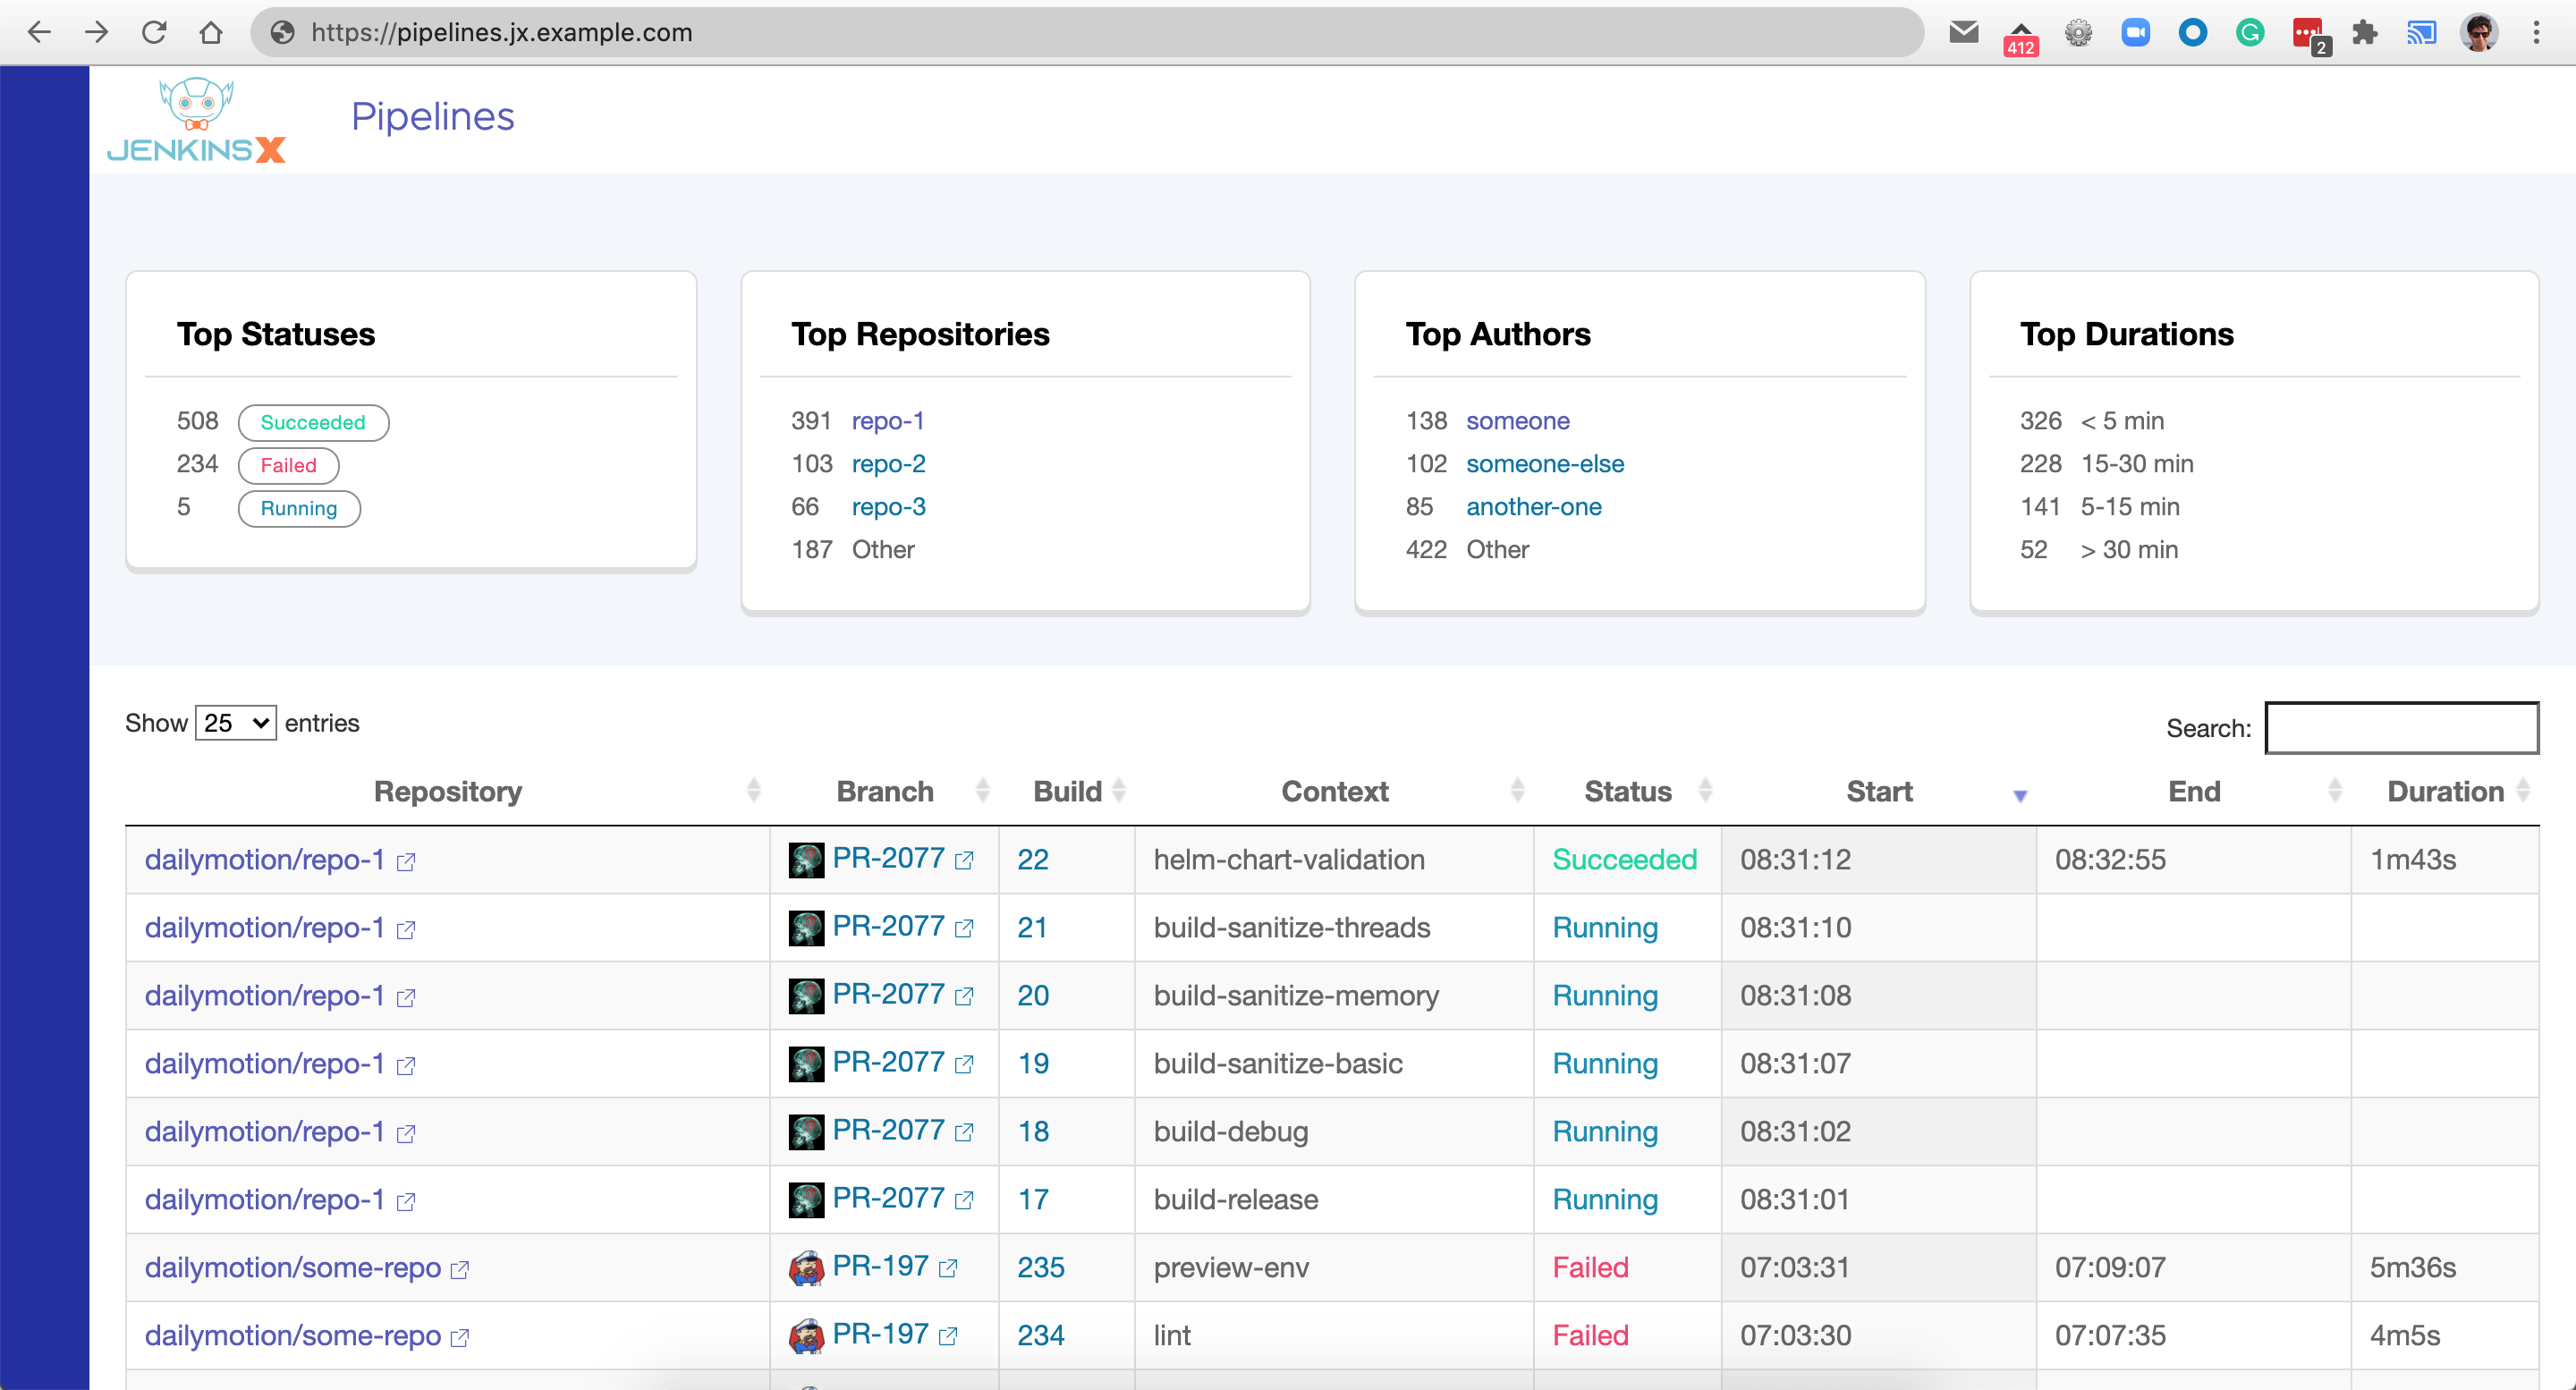
Task: Filter by the Succeeded status badge
Action: 313,422
